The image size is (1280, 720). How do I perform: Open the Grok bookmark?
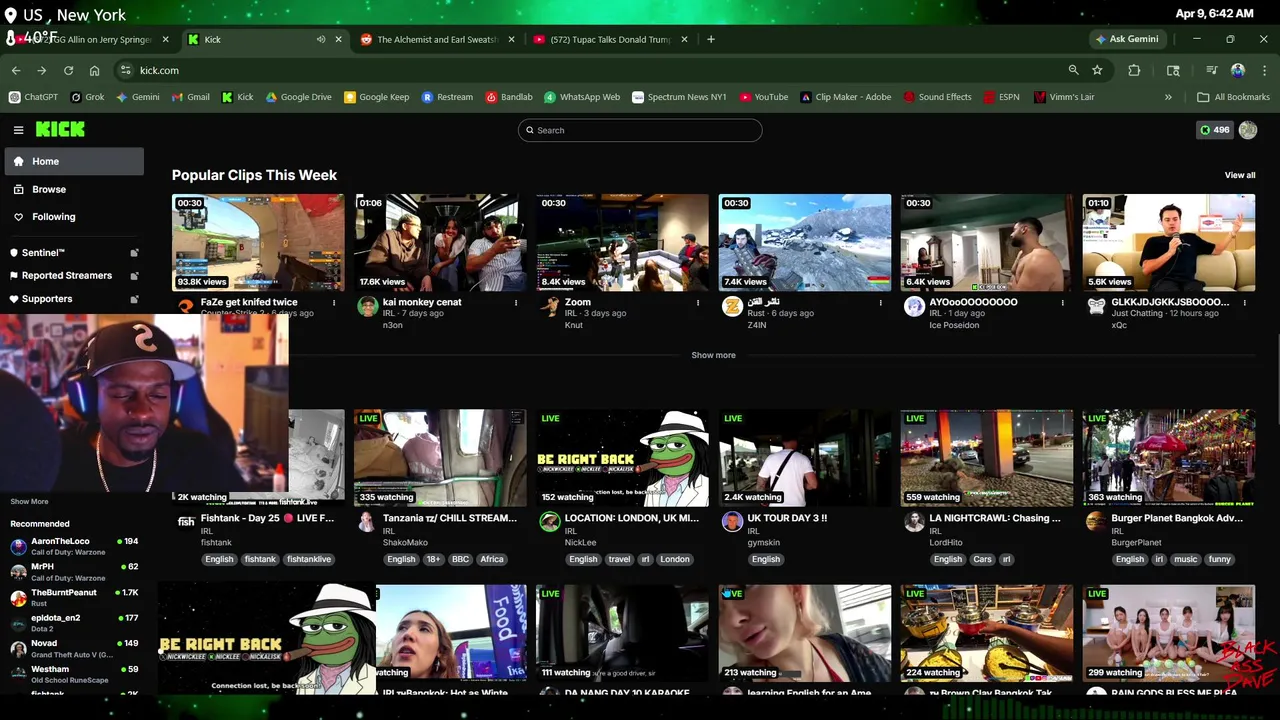pos(86,97)
